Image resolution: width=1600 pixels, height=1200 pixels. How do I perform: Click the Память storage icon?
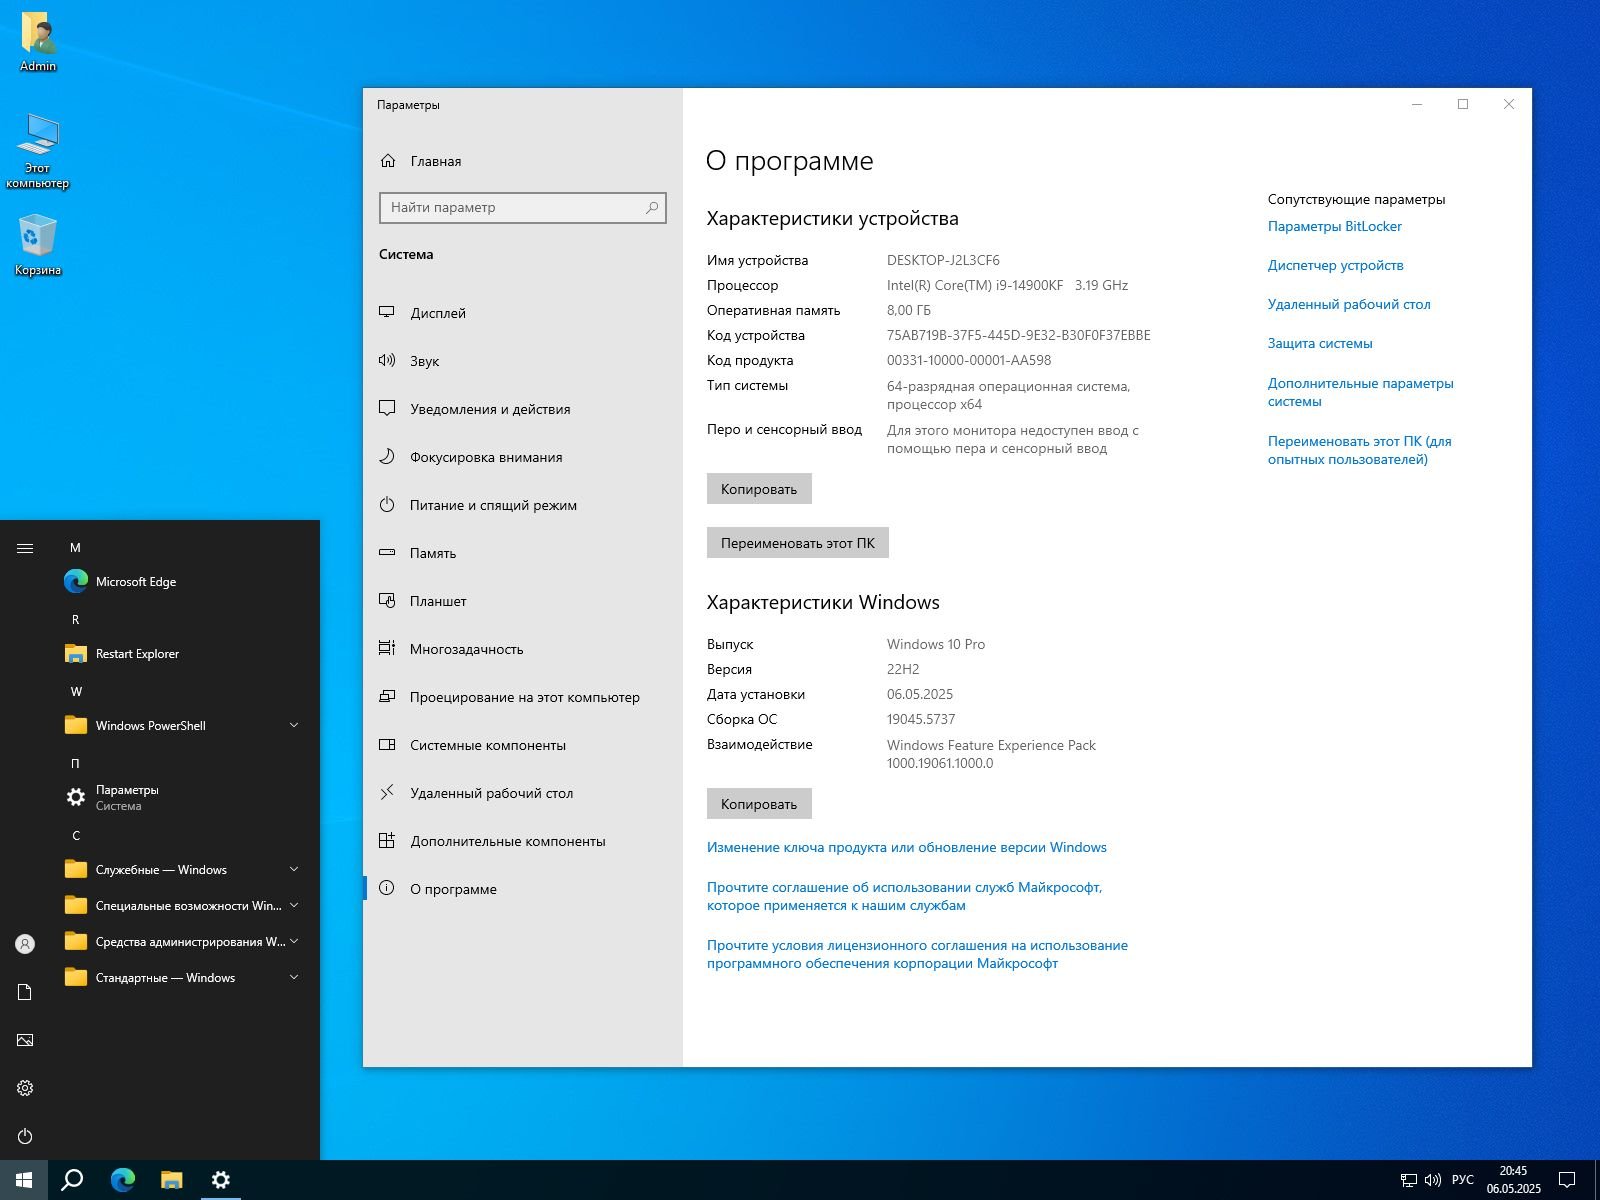(387, 552)
